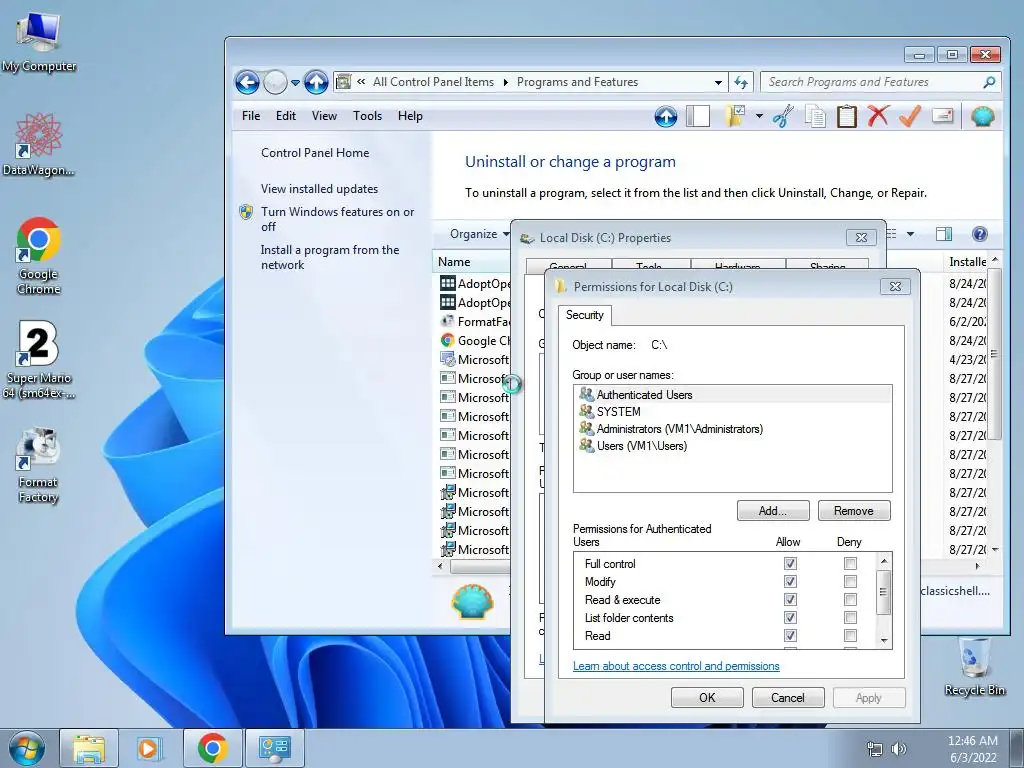This screenshot has width=1024, height=768.
Task: Click the Back arrow in Programs and Features
Action: pyautogui.click(x=248, y=82)
